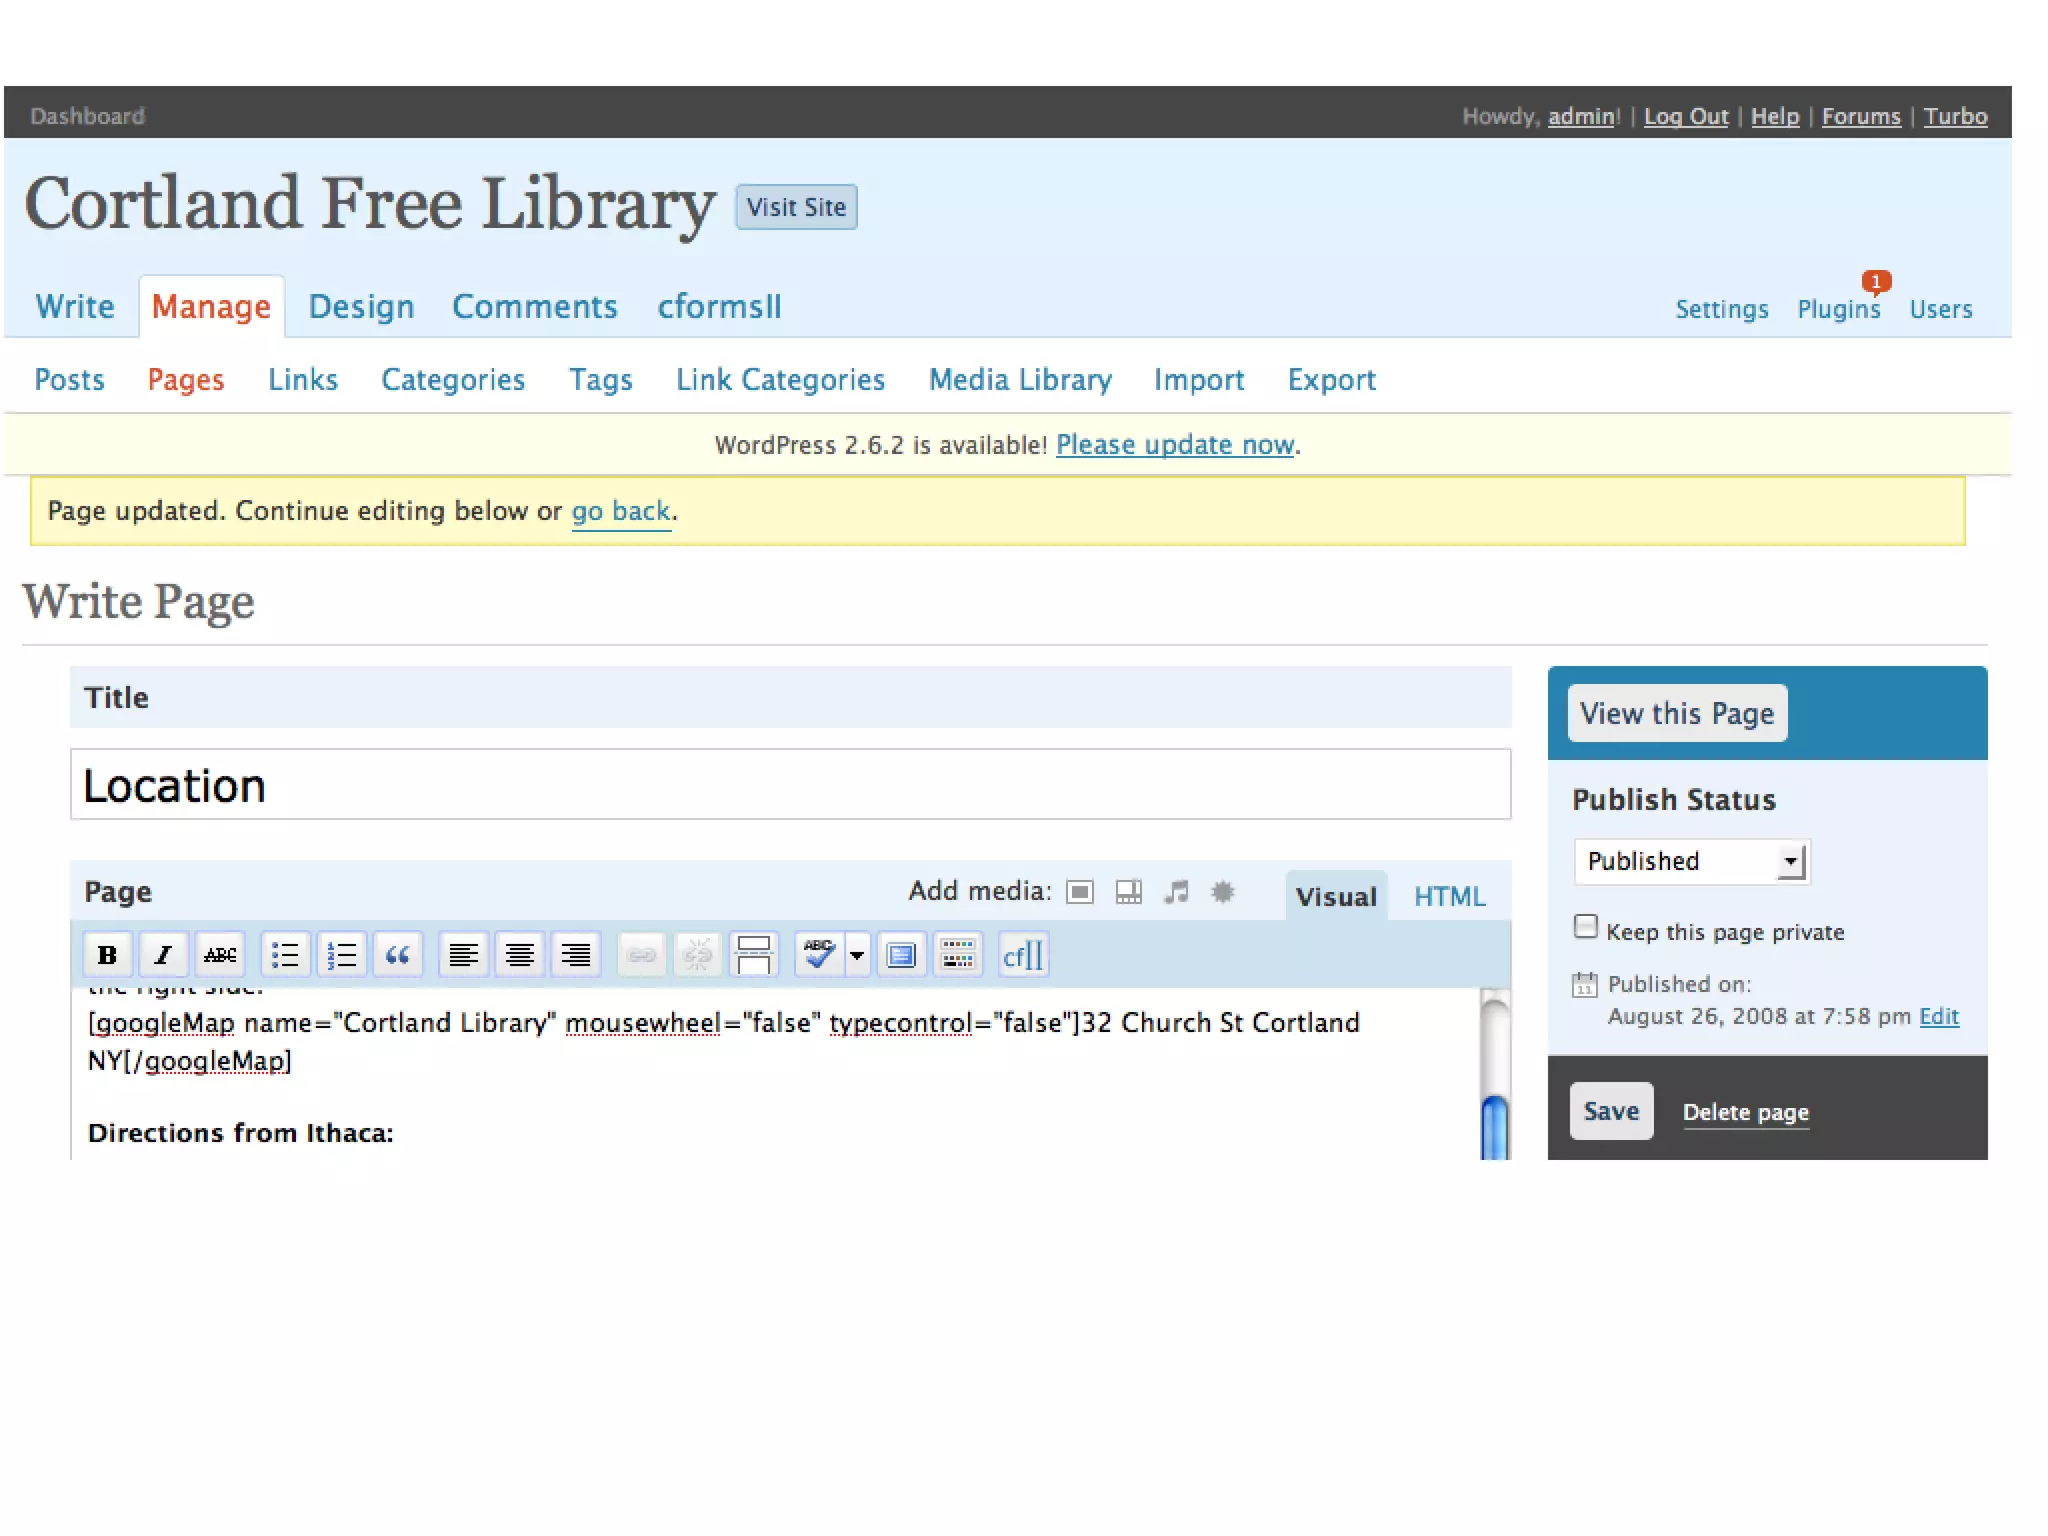Align text left
Screen dimensions: 2048x1536
click(463, 955)
